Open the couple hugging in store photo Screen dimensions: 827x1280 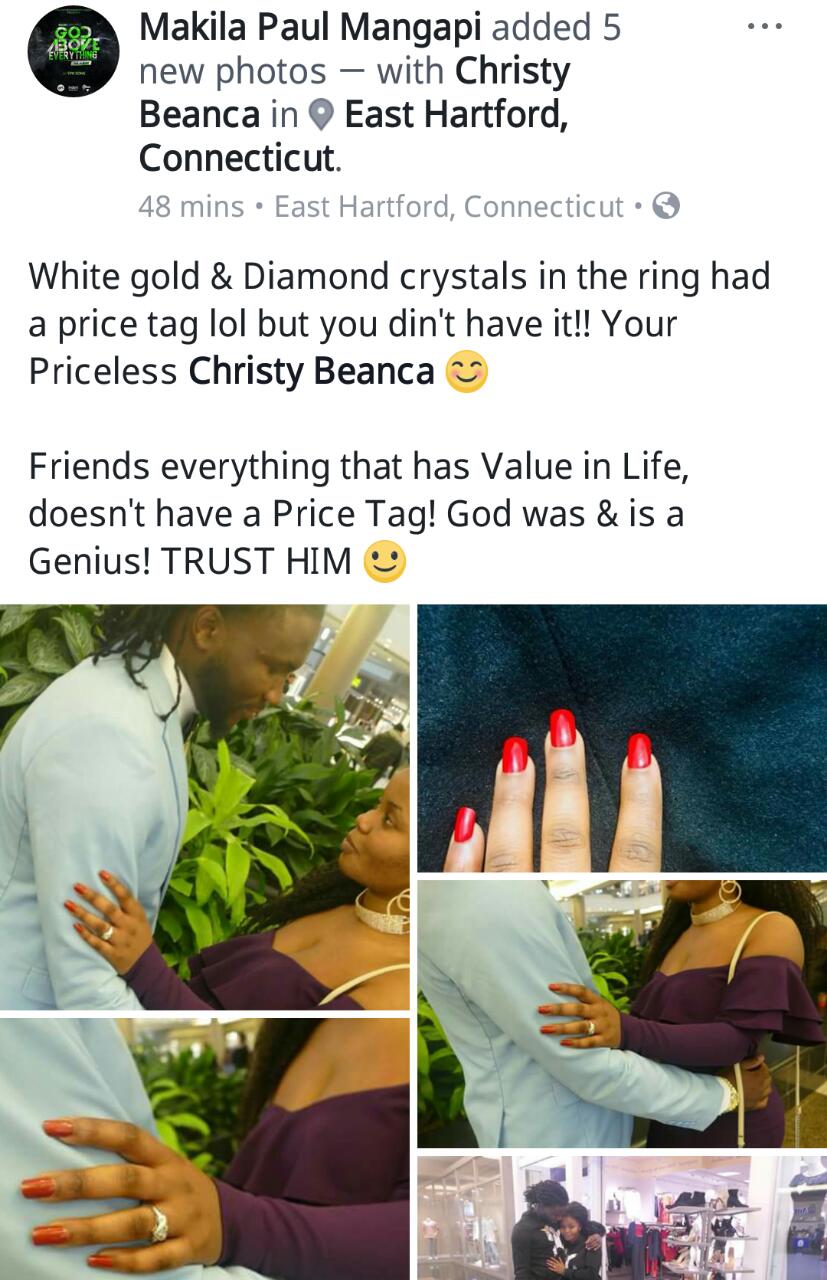622,1218
